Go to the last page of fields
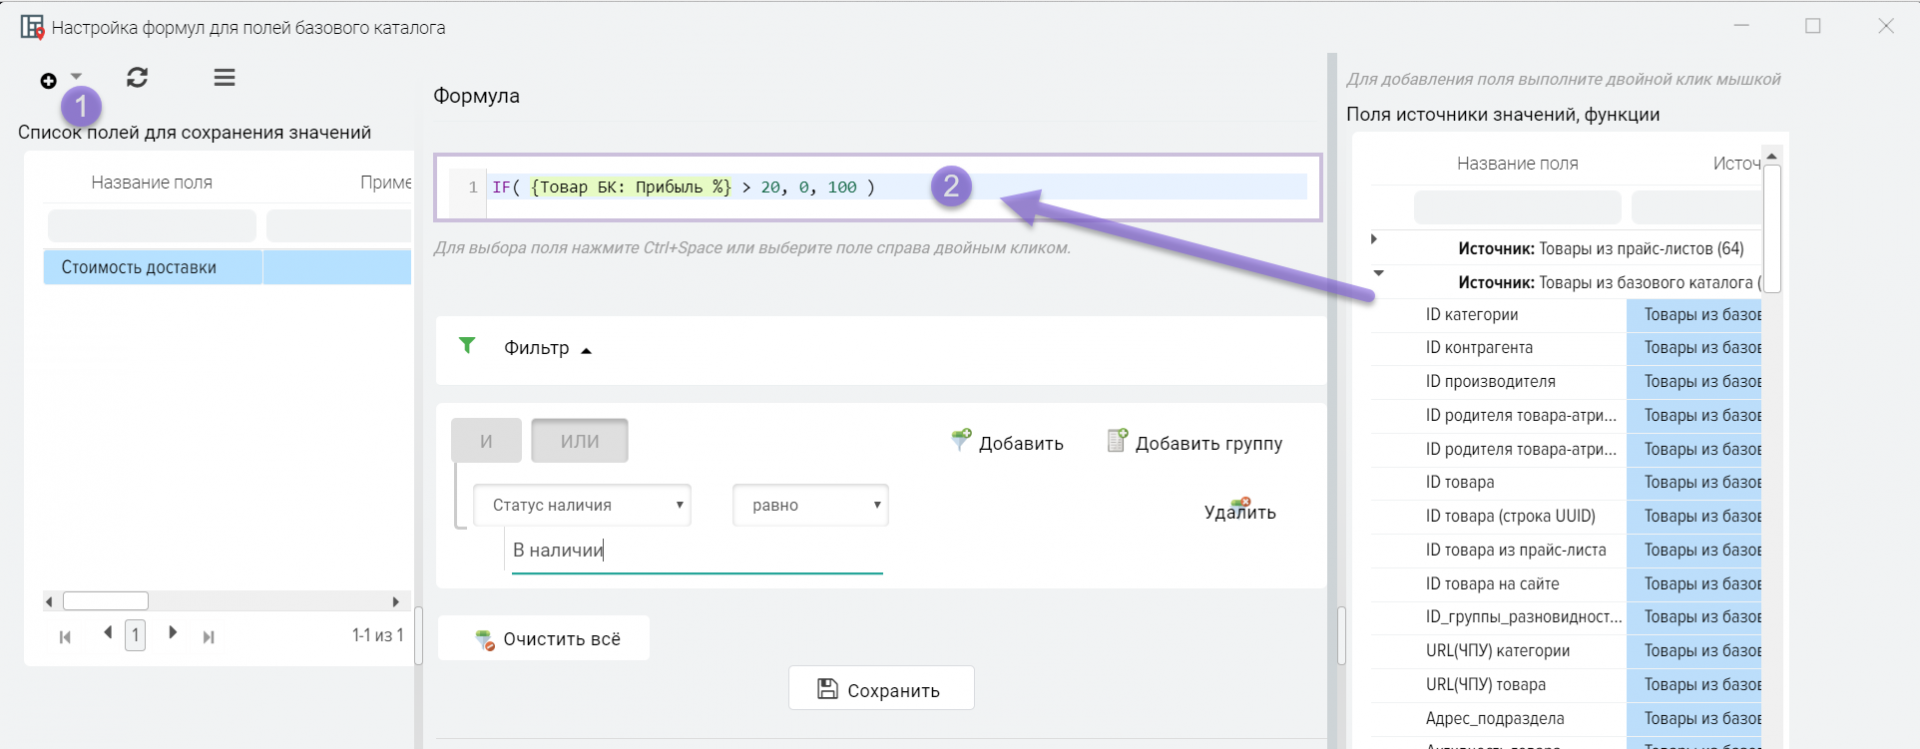The height and width of the screenshot is (749, 1920). [208, 637]
